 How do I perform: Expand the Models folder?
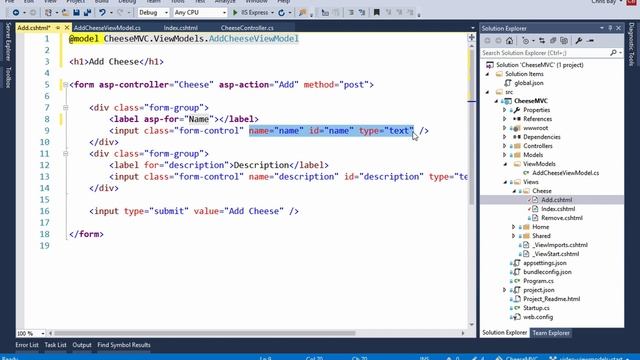coord(504,155)
